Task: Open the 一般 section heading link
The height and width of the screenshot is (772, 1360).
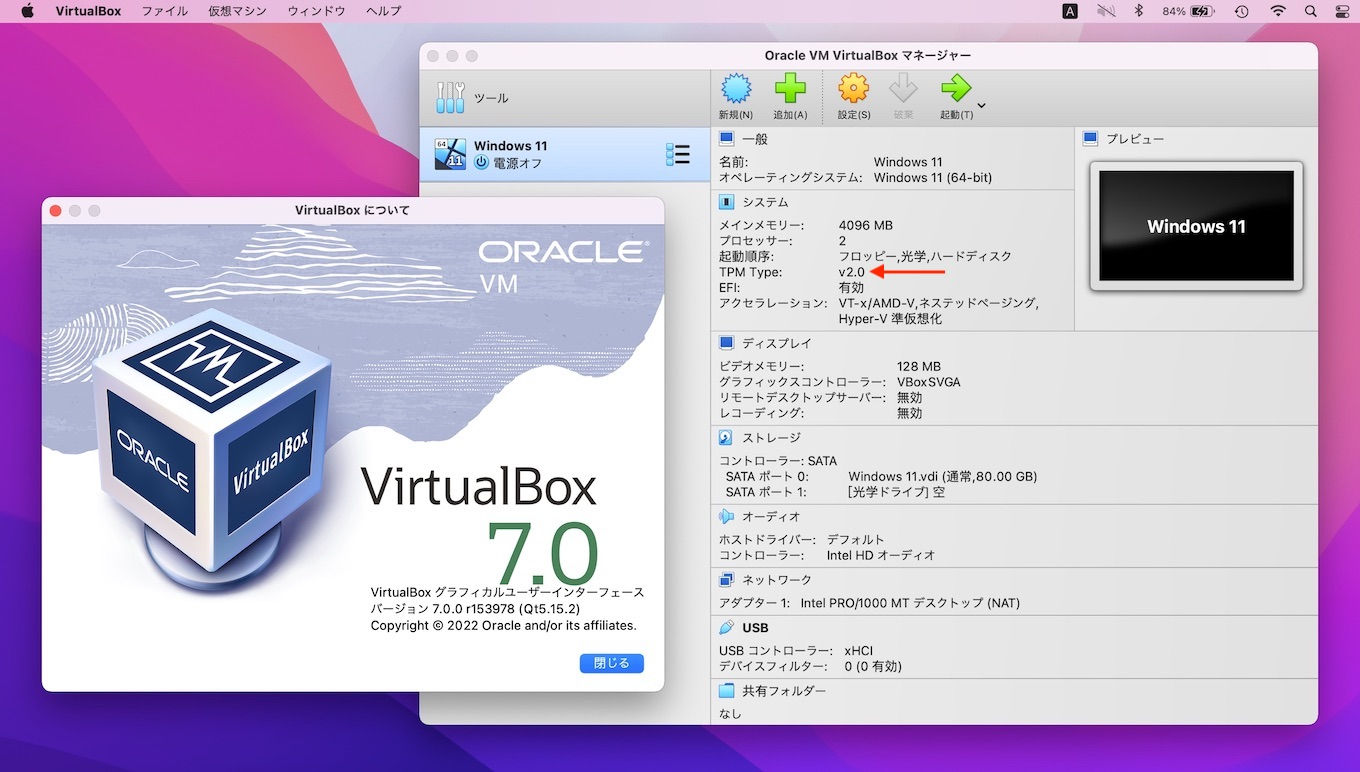Action: 754,139
